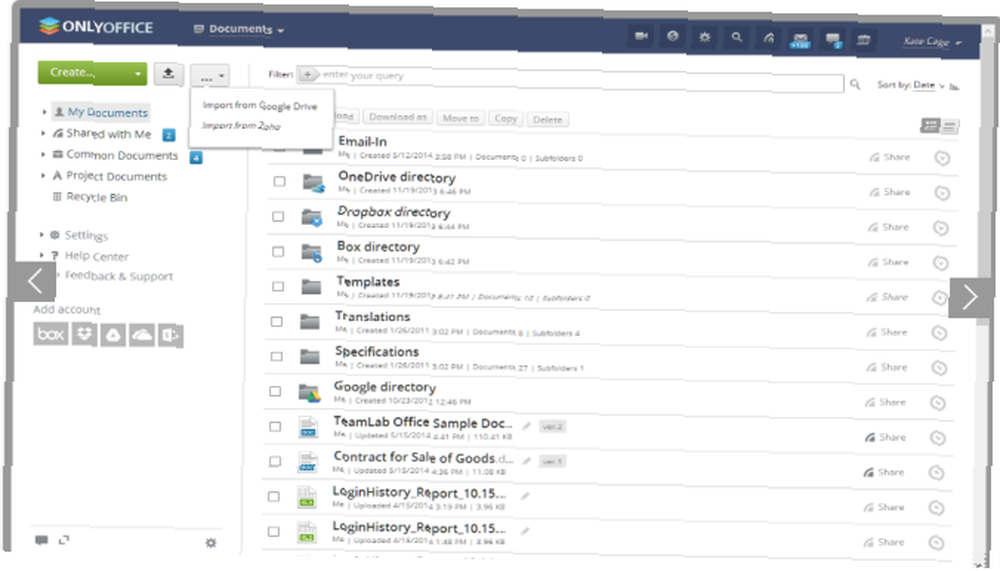Tick checkbox for TeamLab Office Sample Doc
Screen dimensions: 1000x571
click(x=276, y=427)
